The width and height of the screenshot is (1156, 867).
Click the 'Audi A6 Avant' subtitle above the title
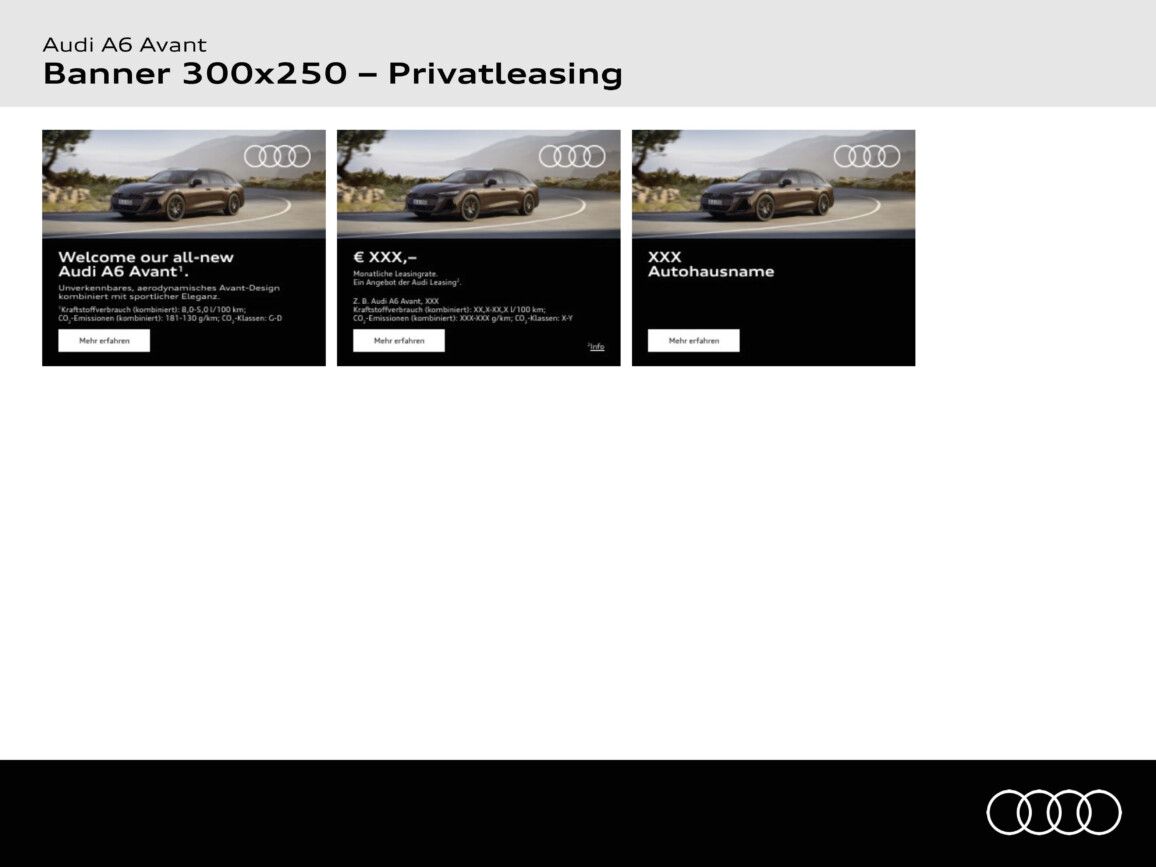[x=124, y=45]
